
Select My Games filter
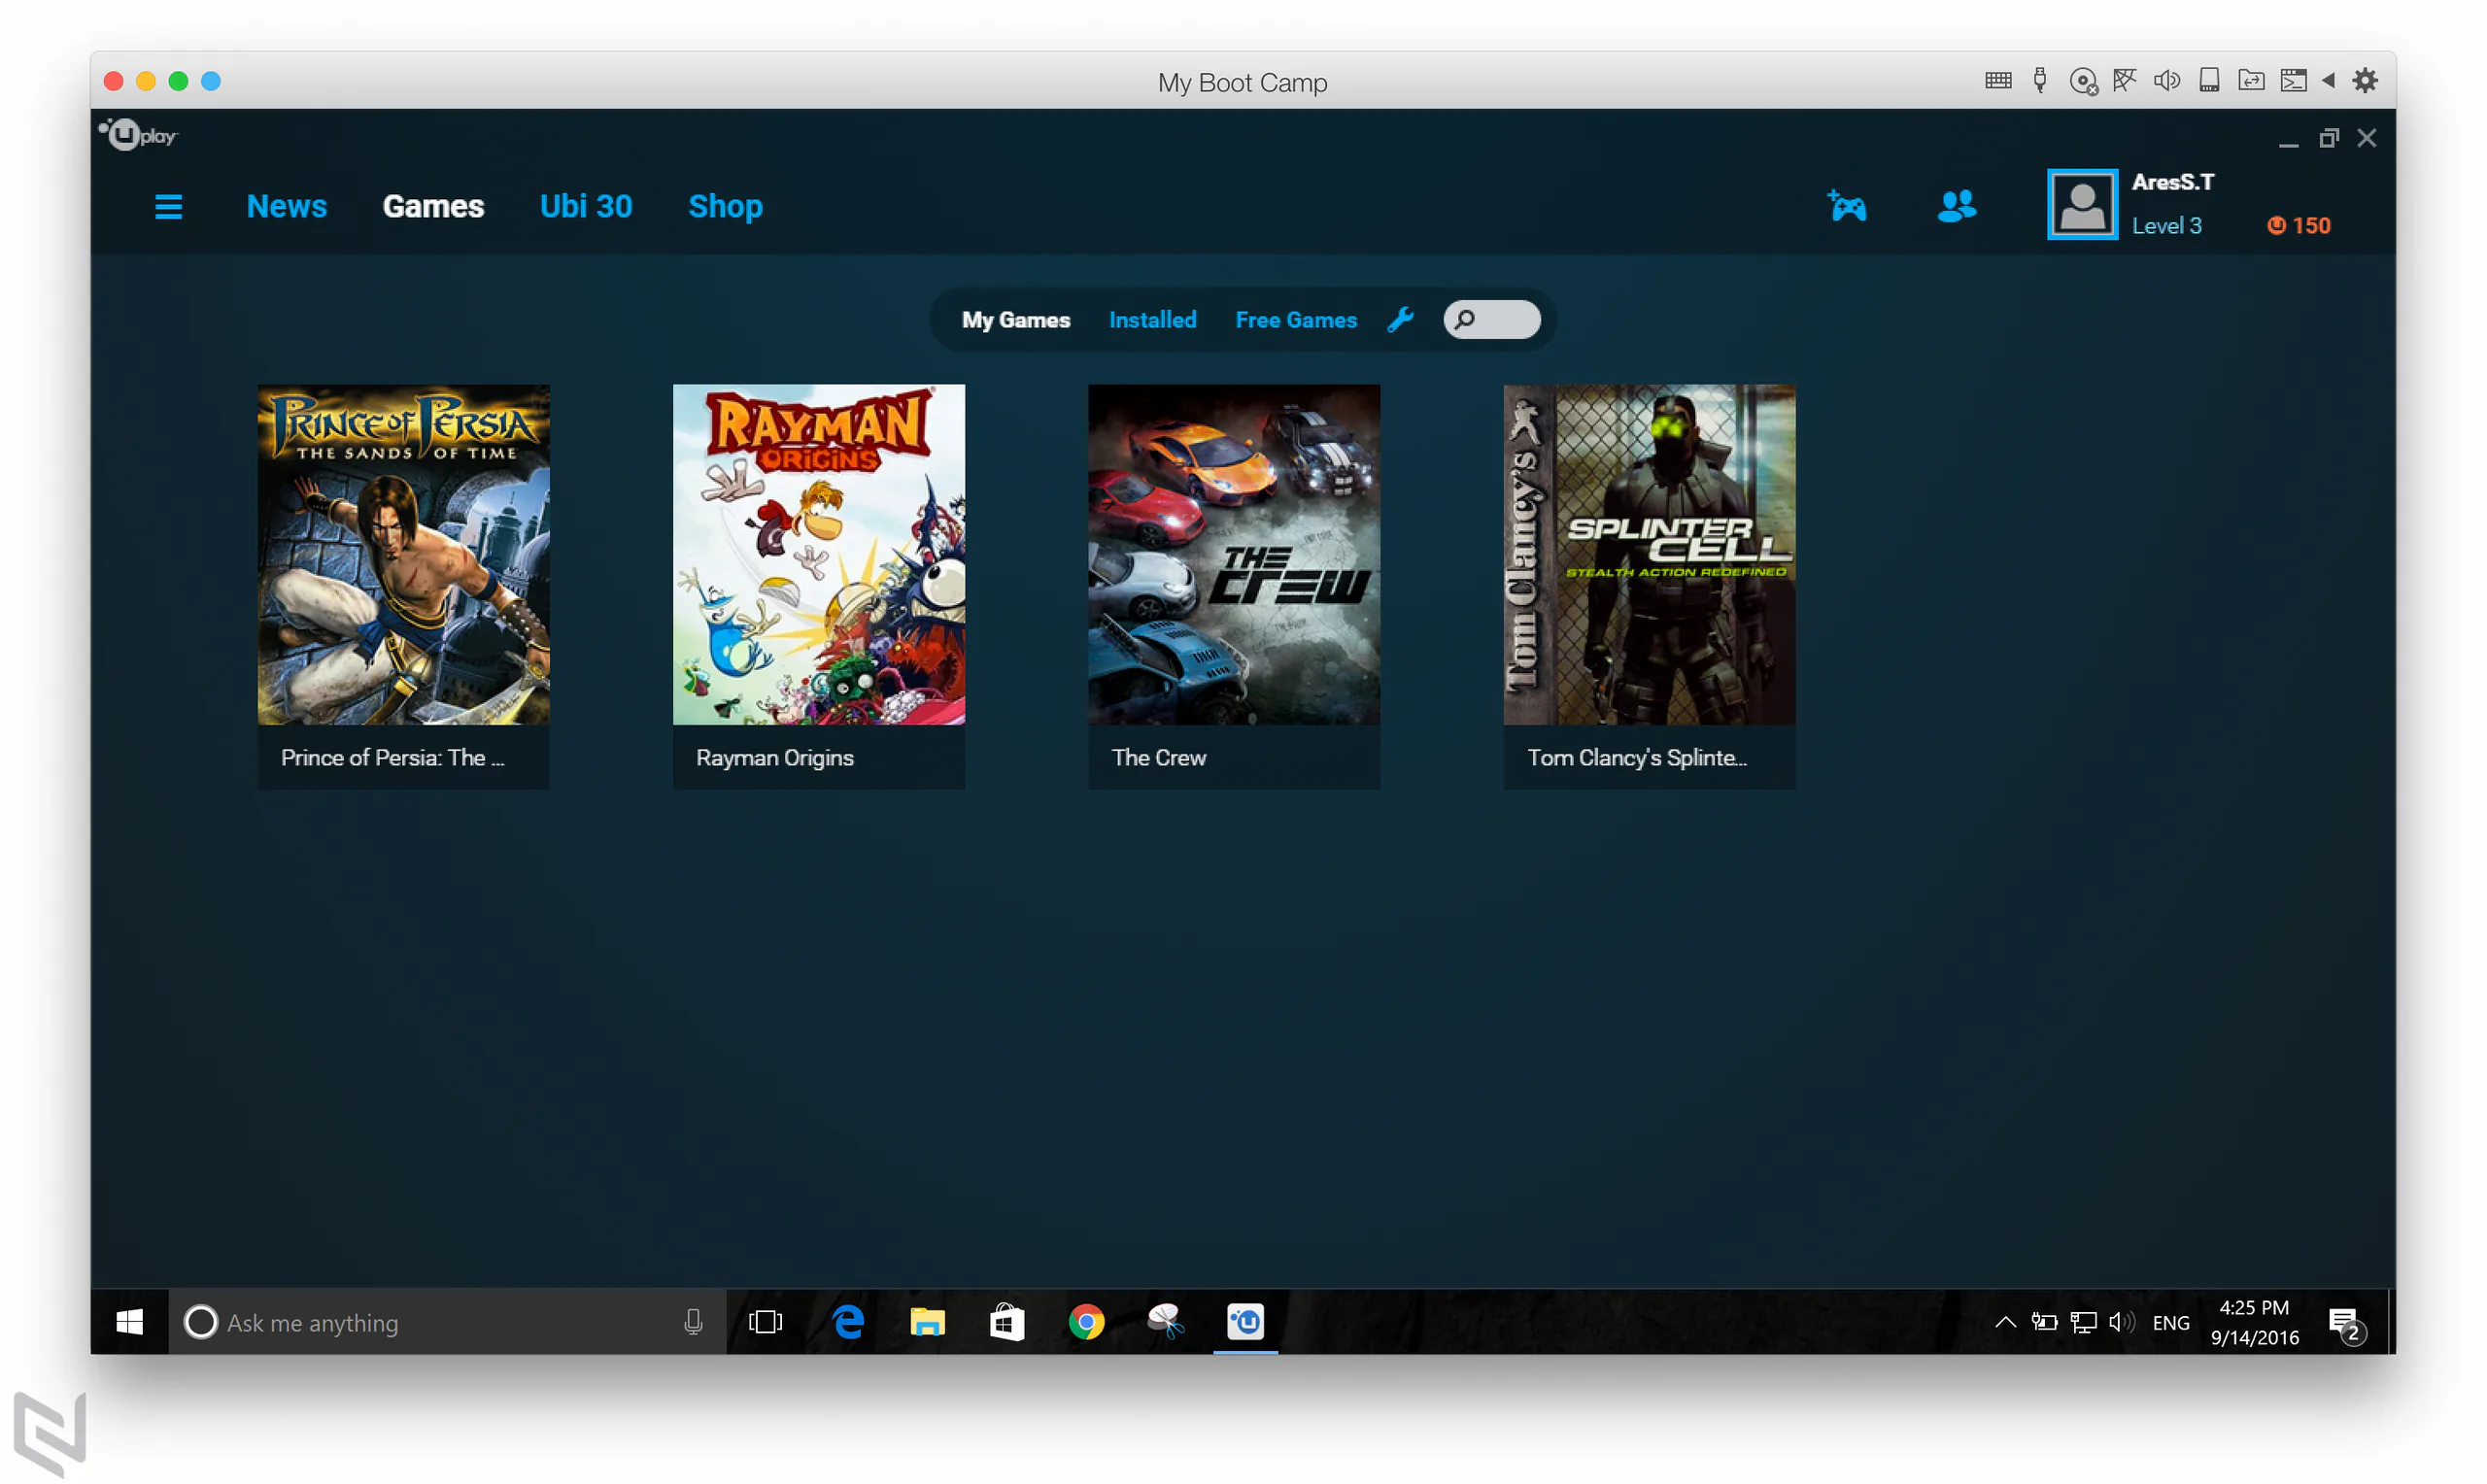click(x=1015, y=320)
